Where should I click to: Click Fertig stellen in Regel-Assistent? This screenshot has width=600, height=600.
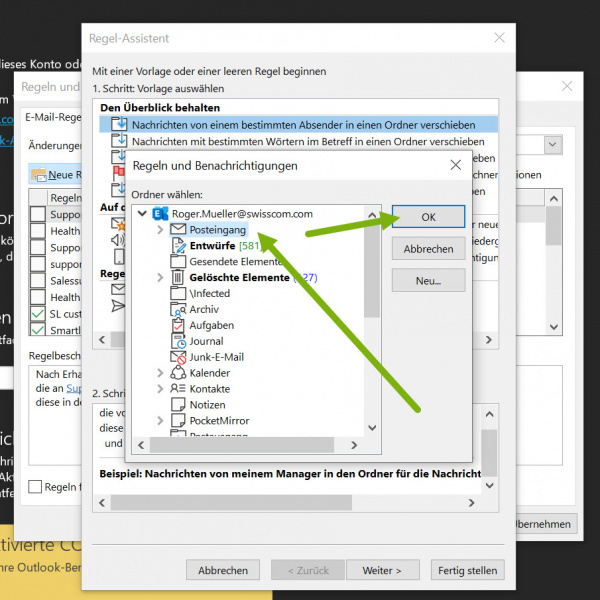pos(467,570)
